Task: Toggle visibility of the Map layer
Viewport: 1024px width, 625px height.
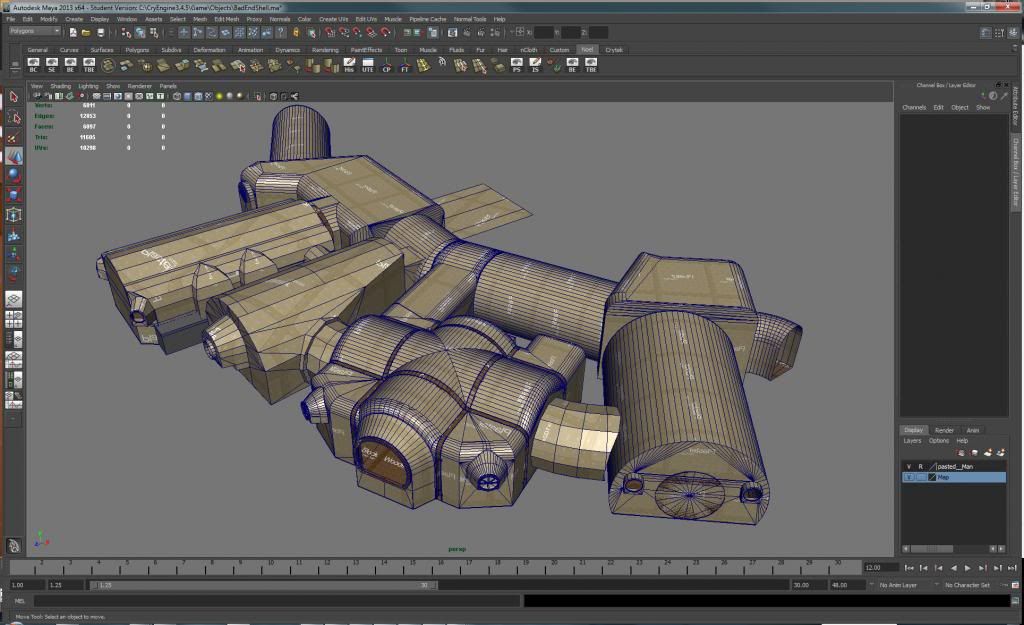Action: tap(909, 478)
